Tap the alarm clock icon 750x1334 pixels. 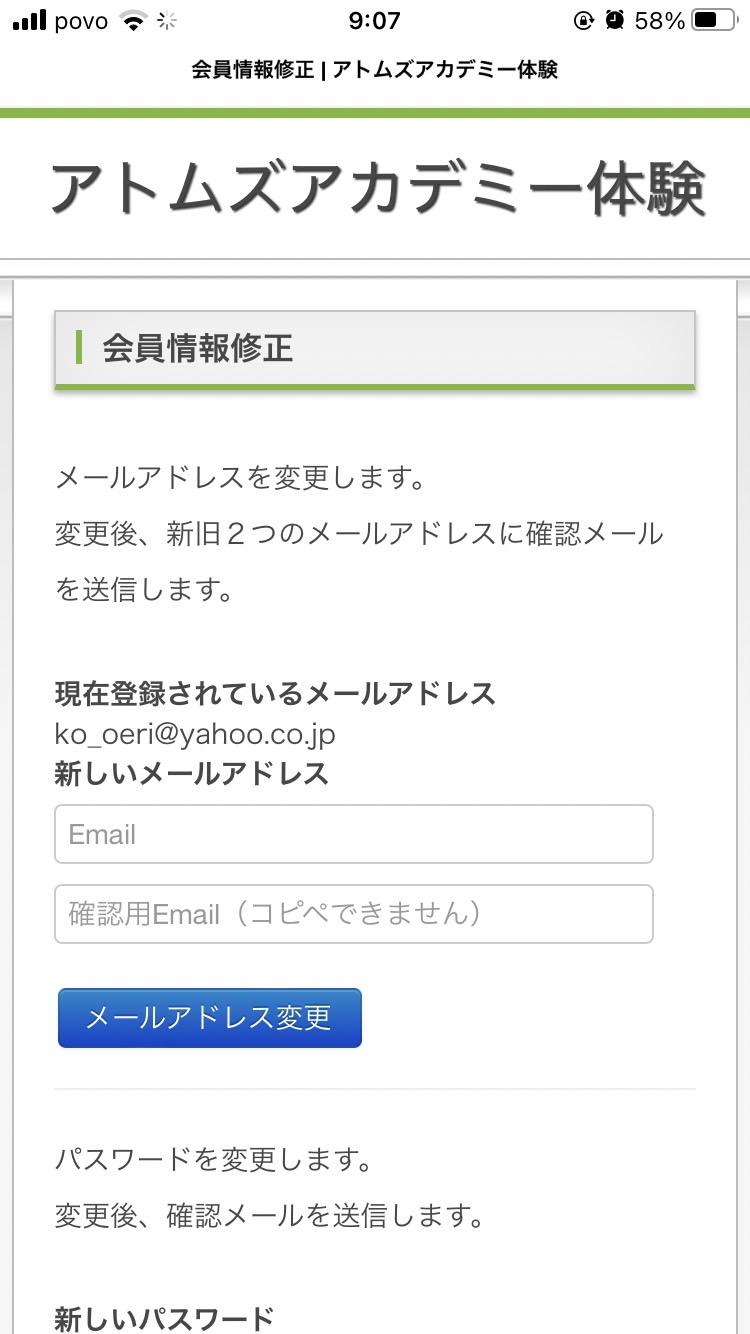pos(616,20)
